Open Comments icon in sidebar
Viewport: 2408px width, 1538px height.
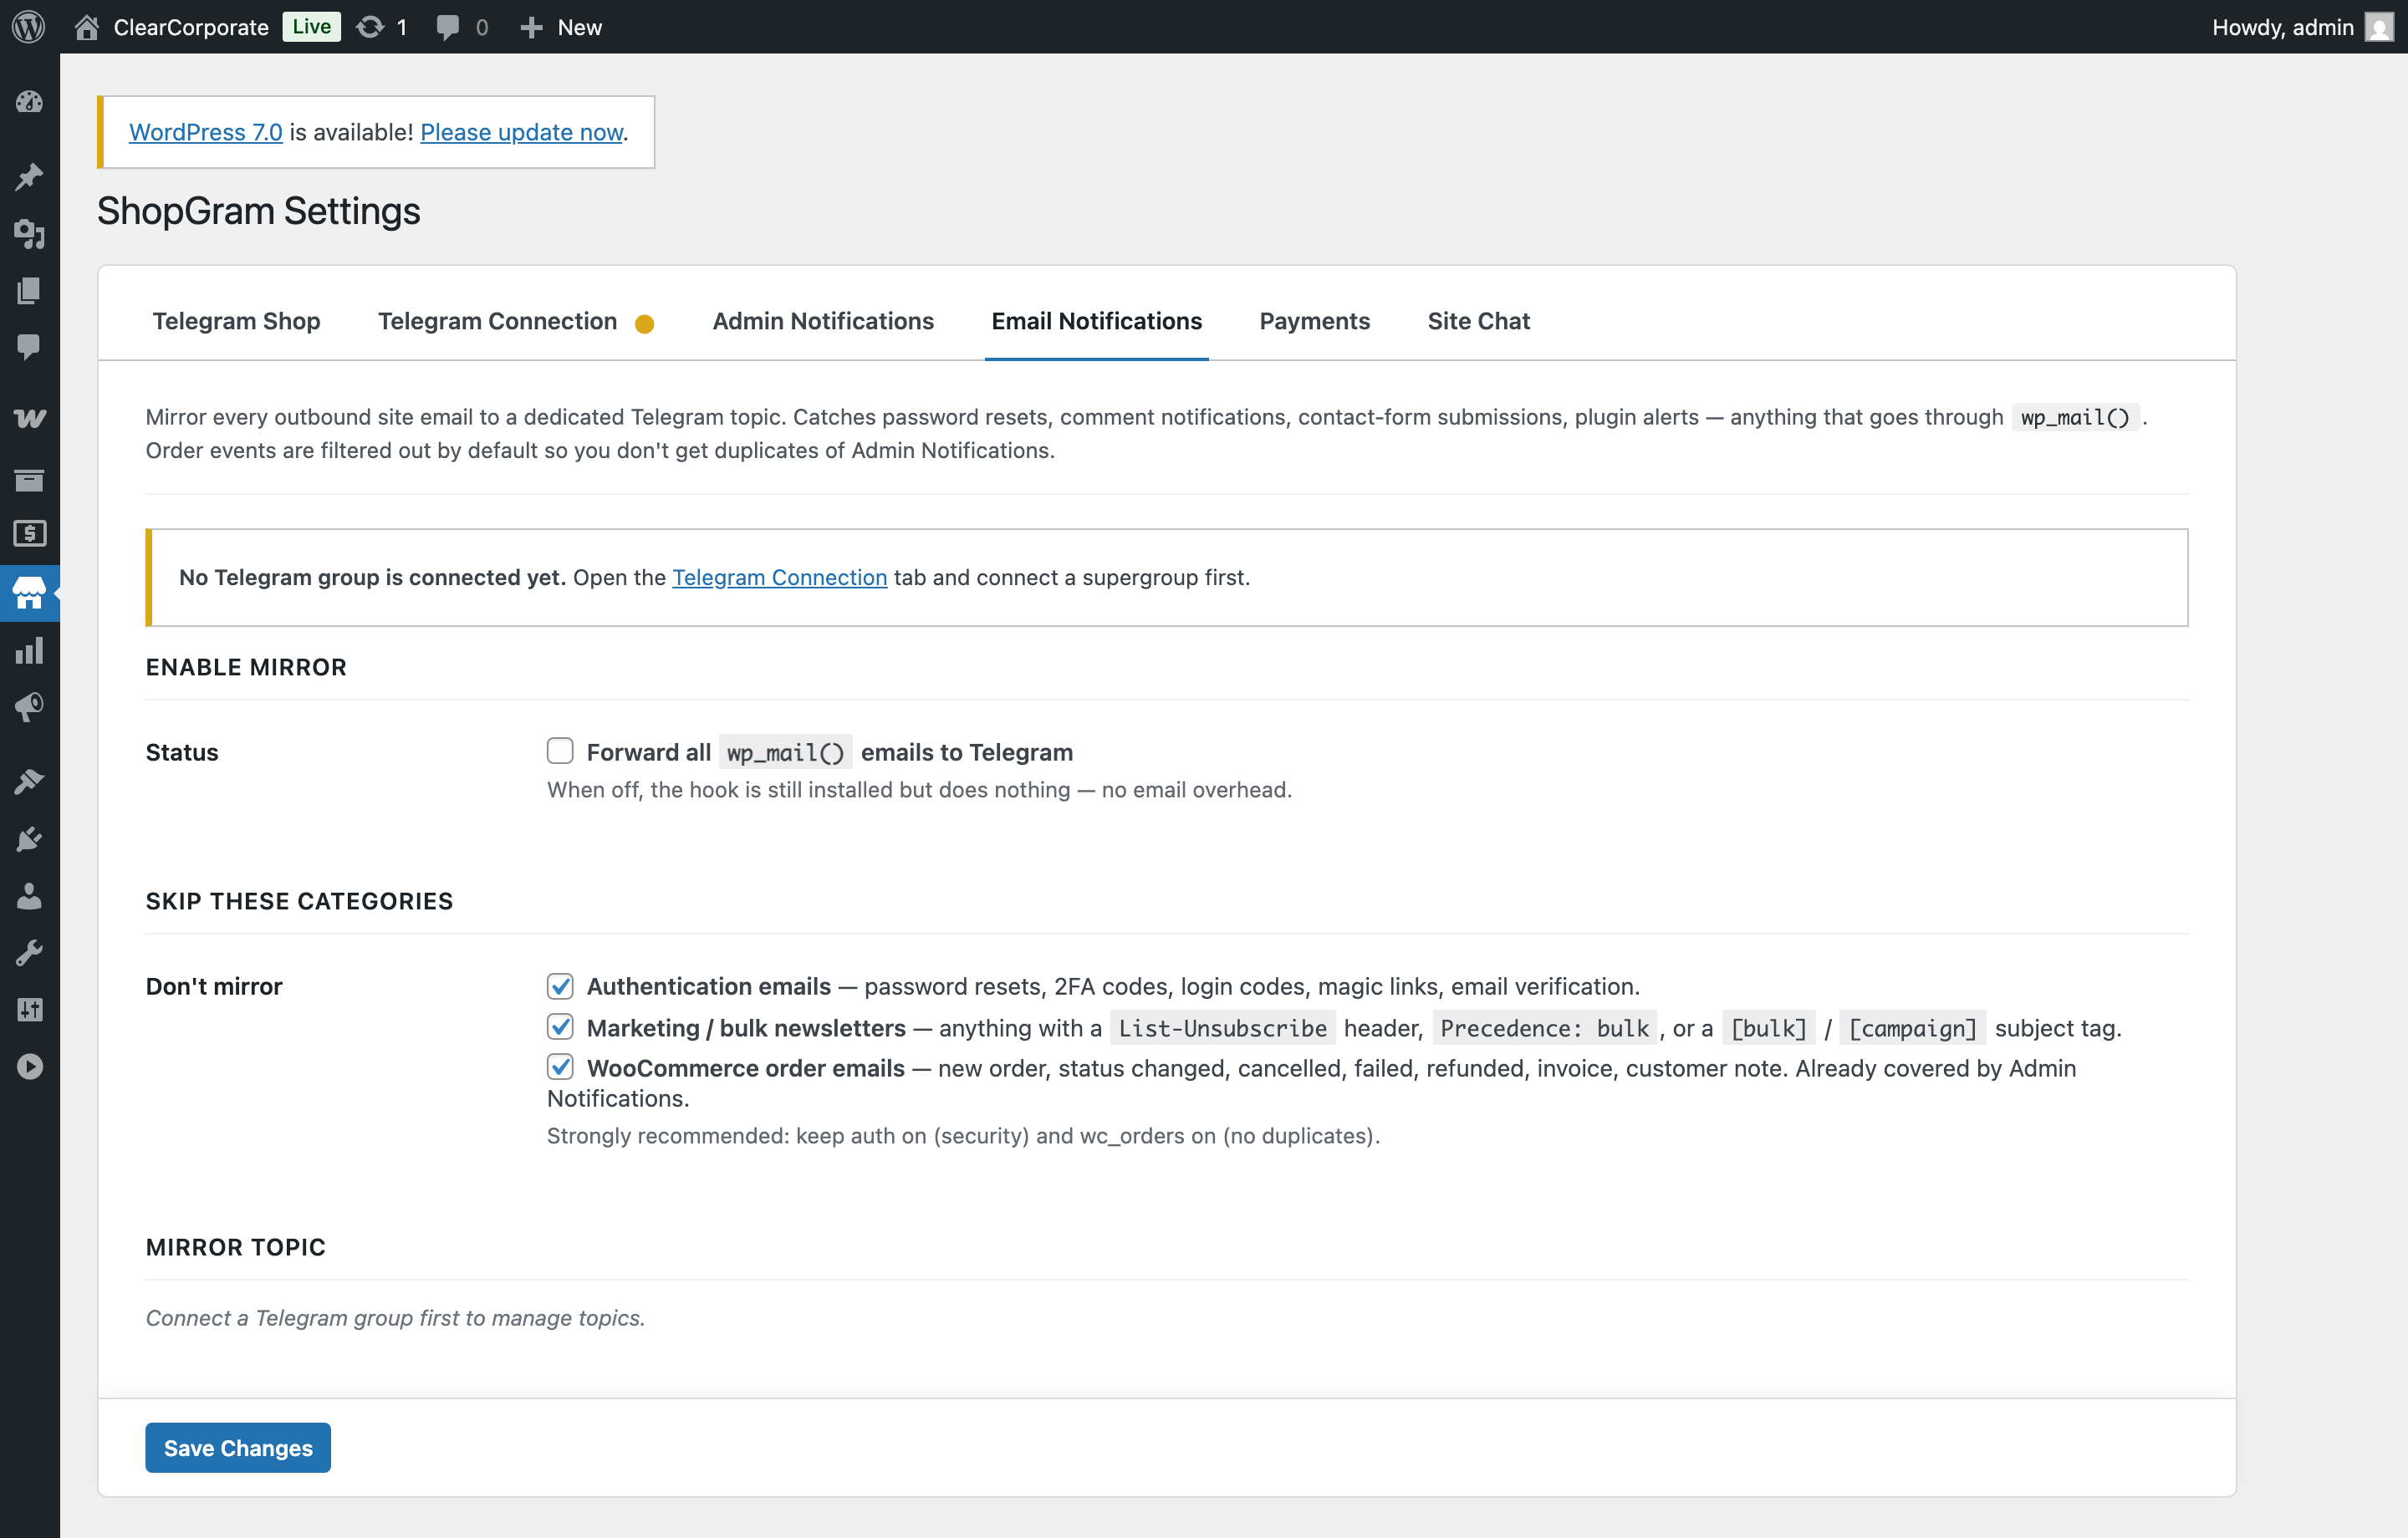click(x=29, y=347)
